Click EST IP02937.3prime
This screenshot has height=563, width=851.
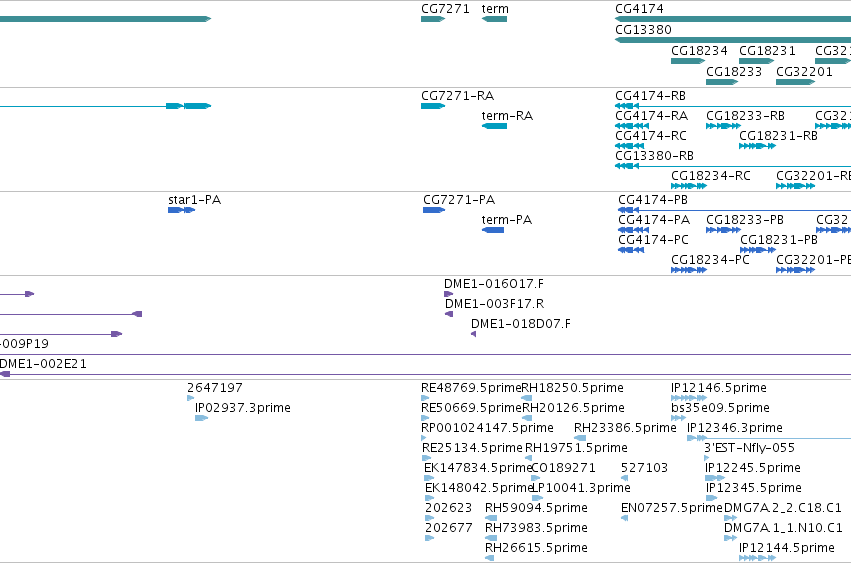(x=201, y=418)
